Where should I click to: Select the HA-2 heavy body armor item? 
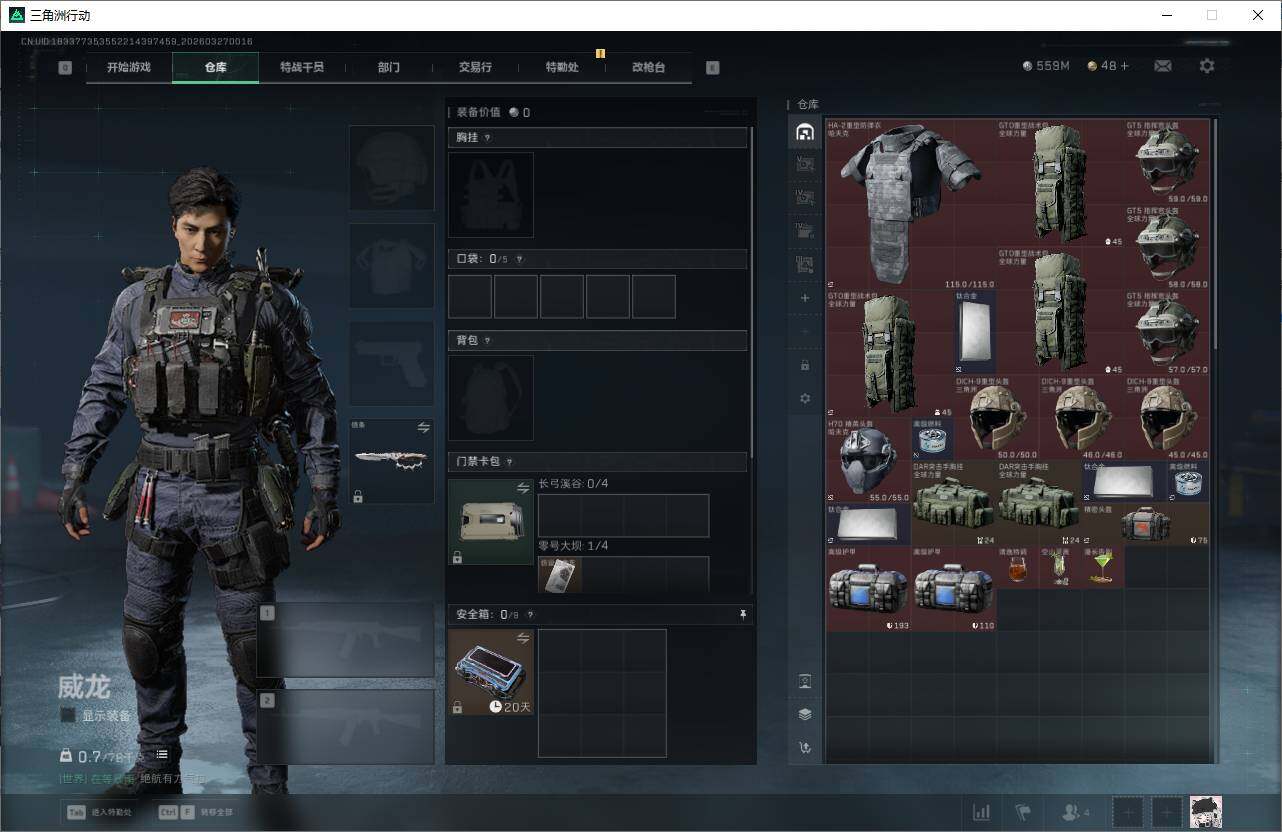pyautogui.click(x=911, y=204)
